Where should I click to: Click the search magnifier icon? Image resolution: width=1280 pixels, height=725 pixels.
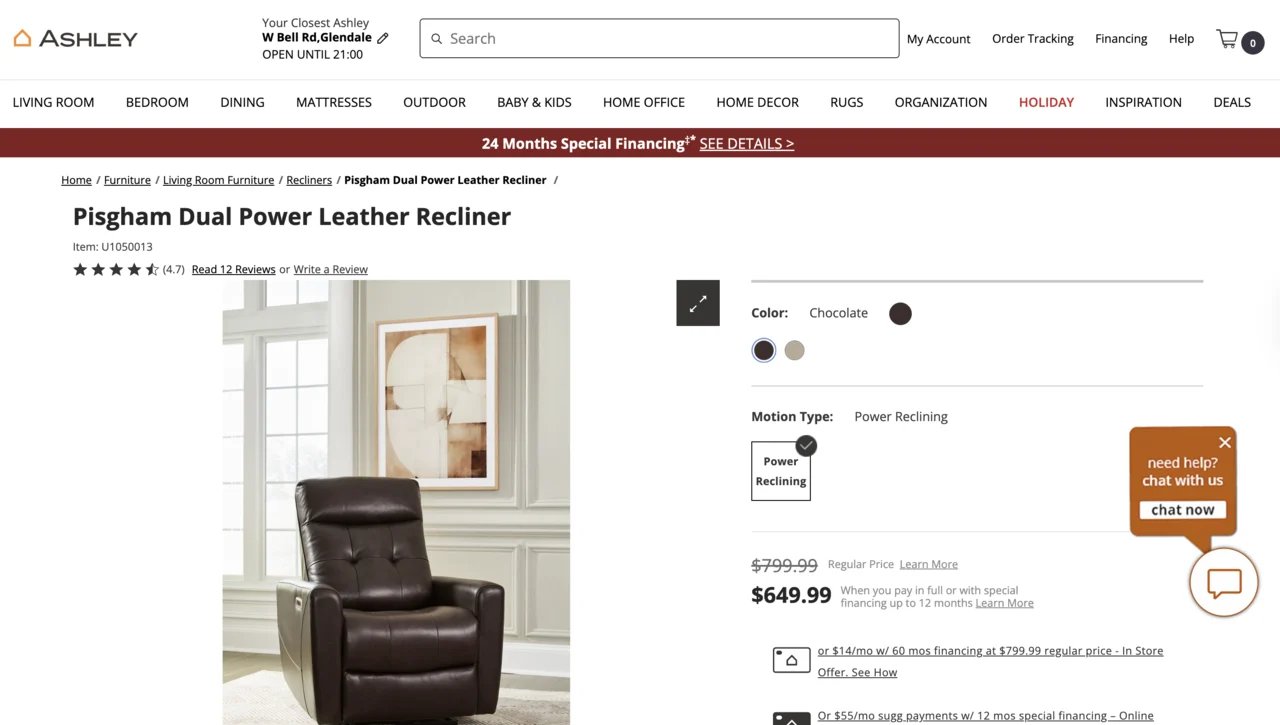tap(436, 39)
